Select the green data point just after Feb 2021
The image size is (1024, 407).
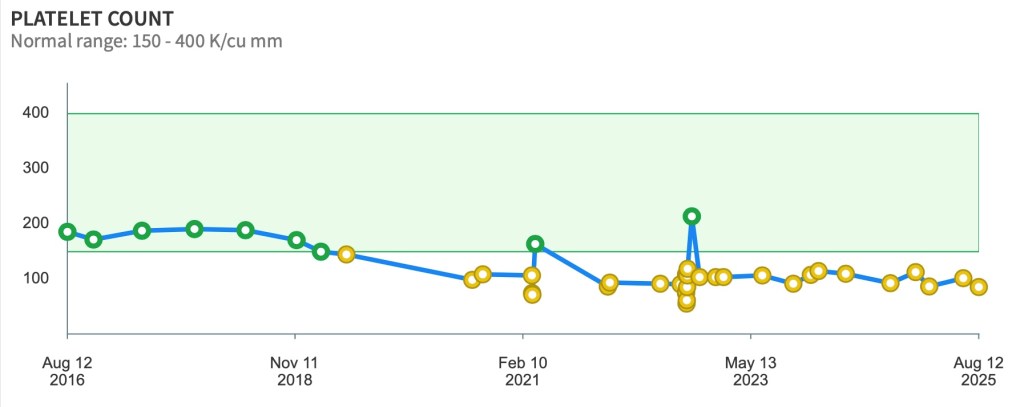click(535, 244)
